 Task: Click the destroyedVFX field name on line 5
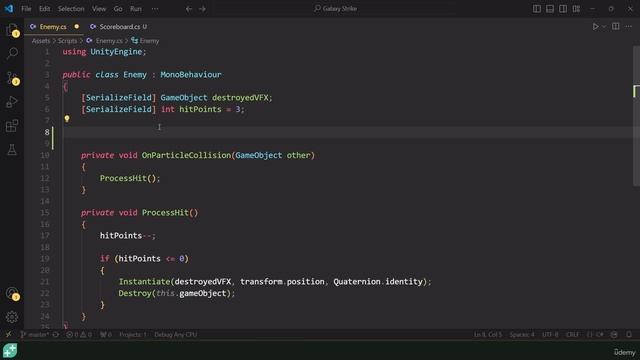pos(240,98)
